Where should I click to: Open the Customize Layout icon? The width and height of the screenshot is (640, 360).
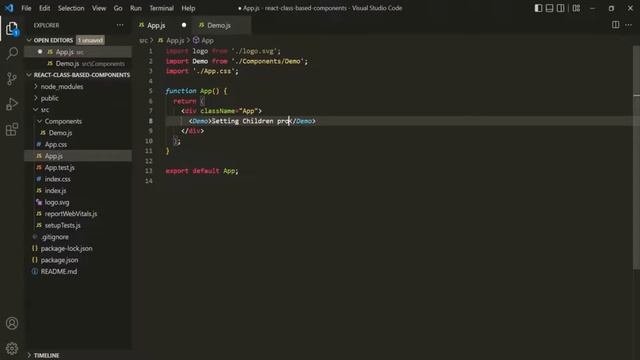(x=576, y=8)
